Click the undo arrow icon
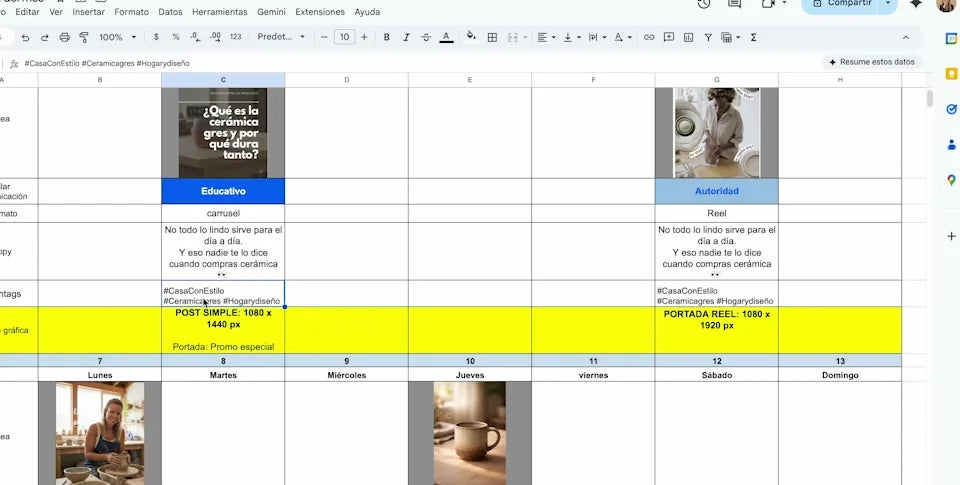Image resolution: width=960 pixels, height=485 pixels. [x=25, y=37]
